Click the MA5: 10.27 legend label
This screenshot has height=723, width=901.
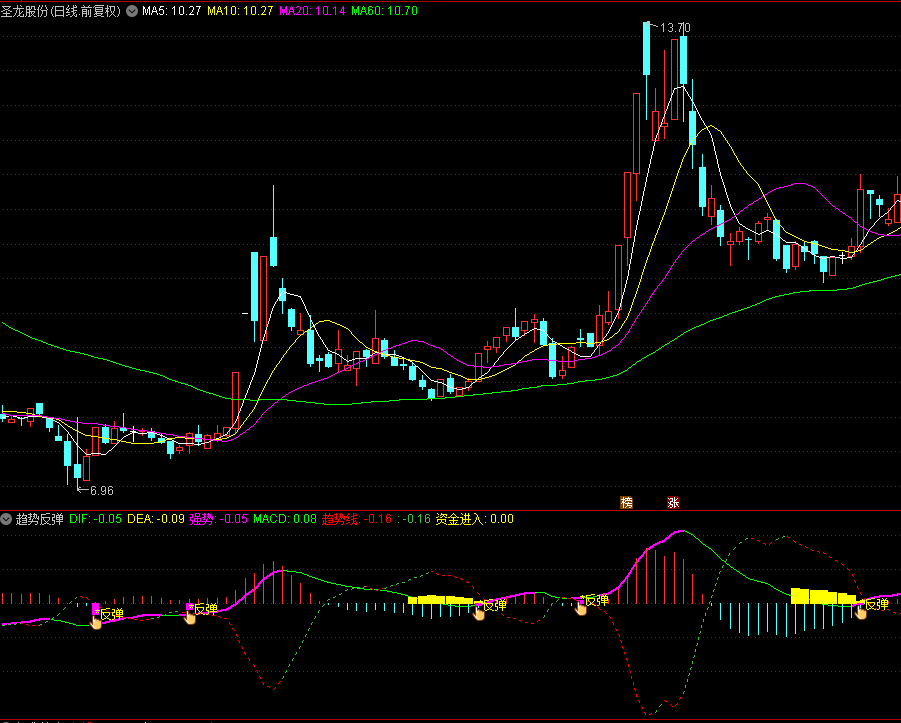click(x=172, y=11)
